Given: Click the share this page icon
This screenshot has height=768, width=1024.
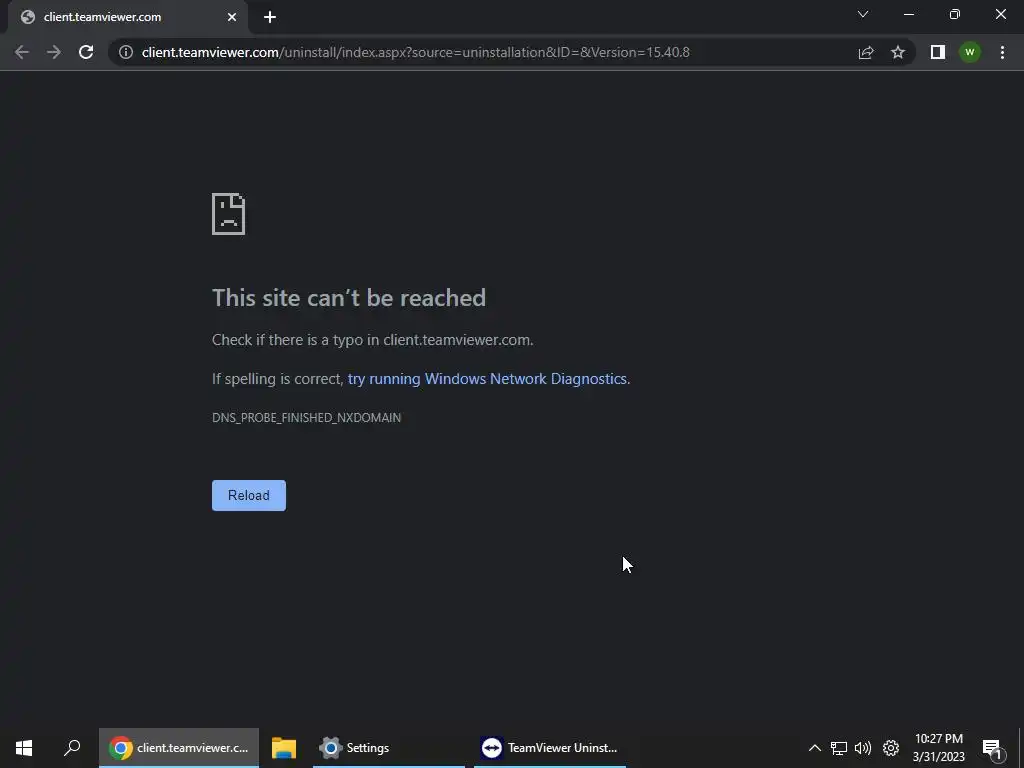Looking at the screenshot, I should click(x=866, y=52).
